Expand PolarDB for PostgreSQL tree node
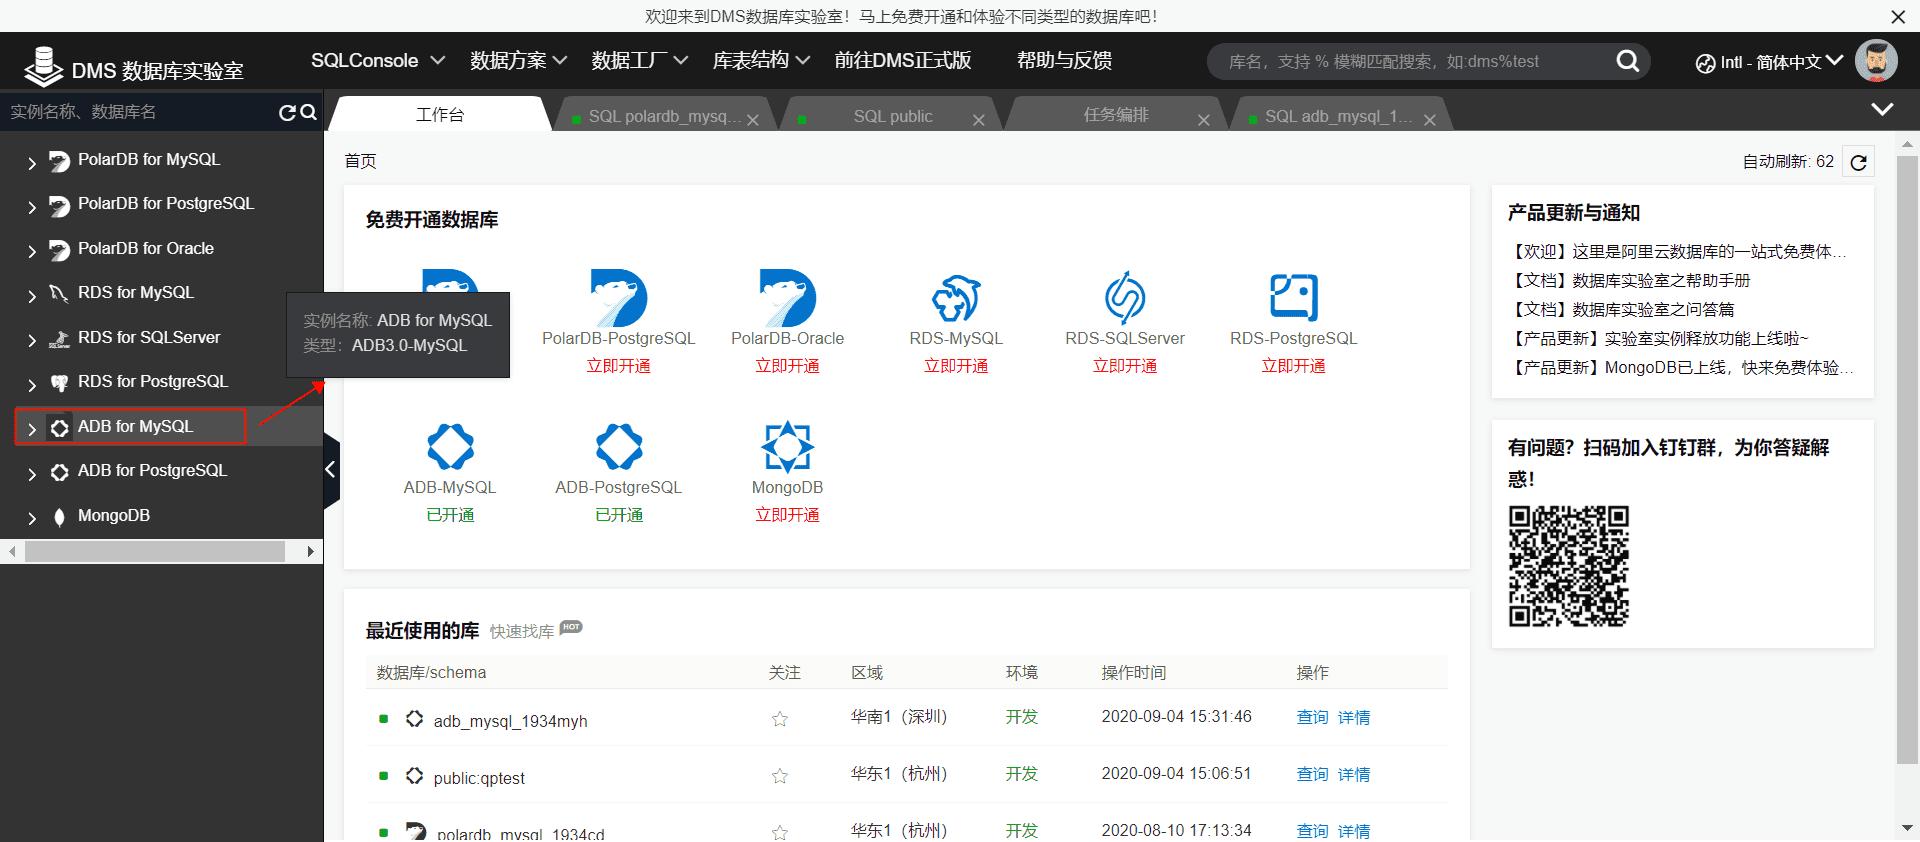 click(32, 207)
